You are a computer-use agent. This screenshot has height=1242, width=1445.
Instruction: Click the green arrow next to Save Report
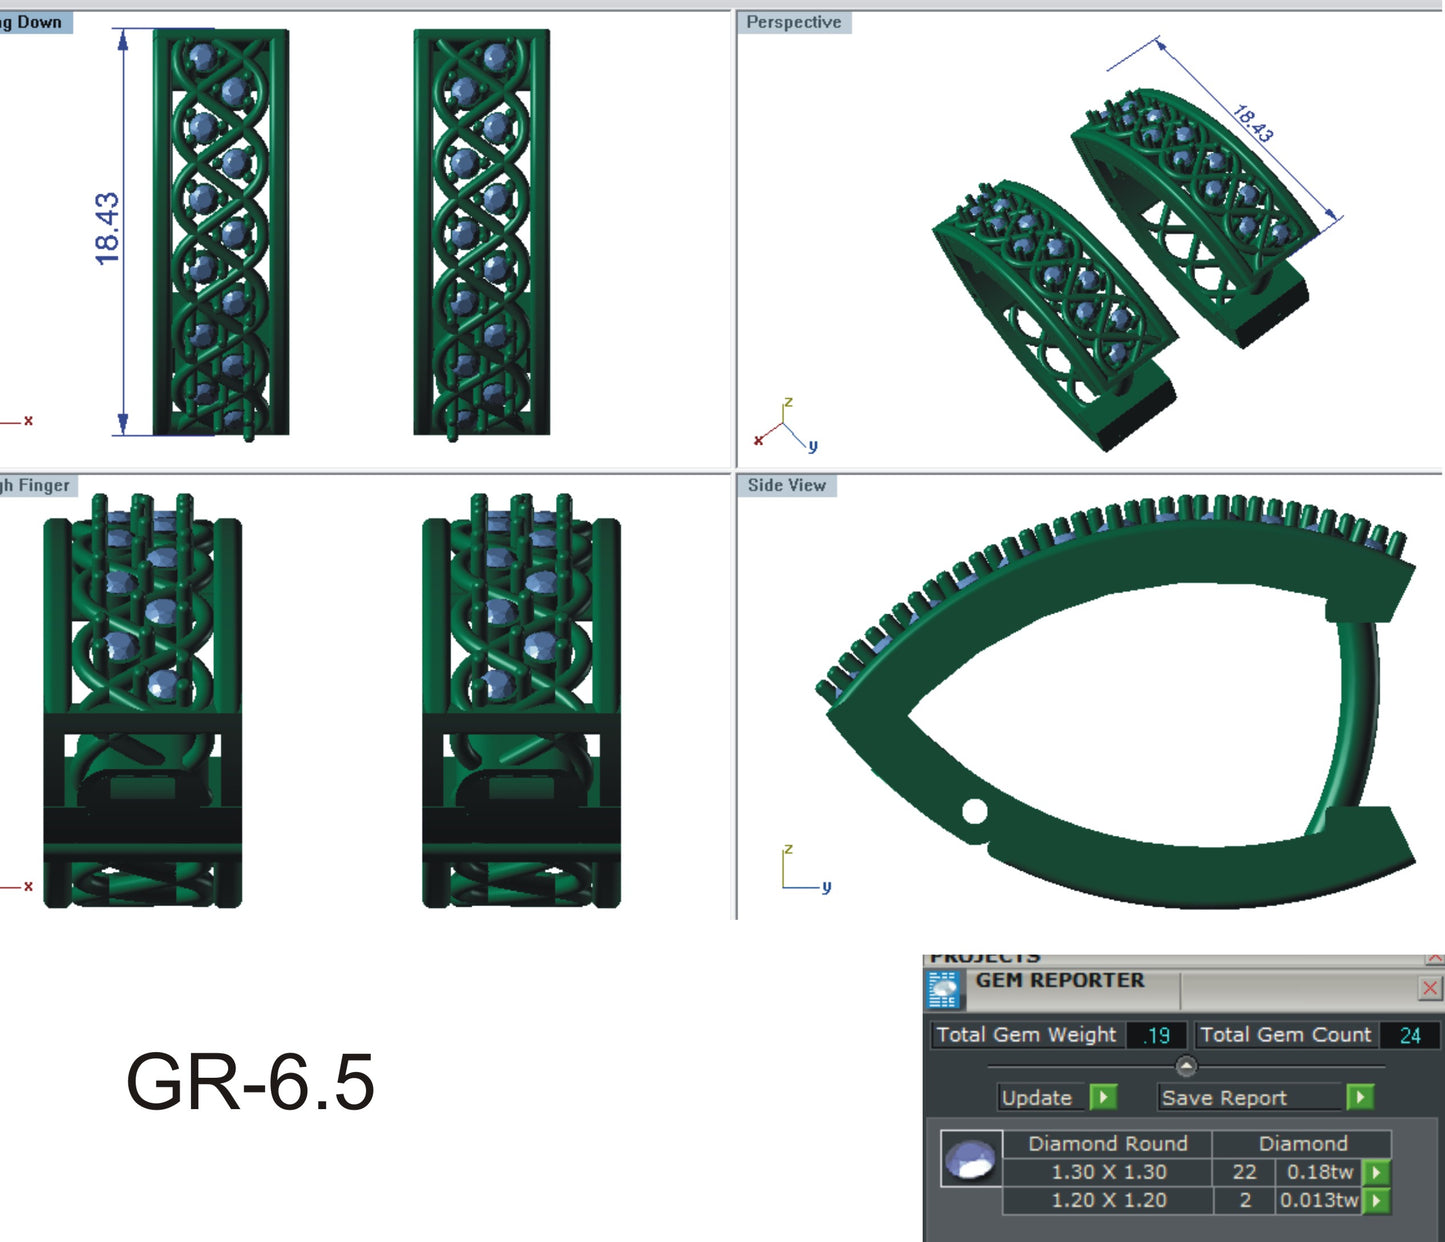(x=1359, y=1097)
